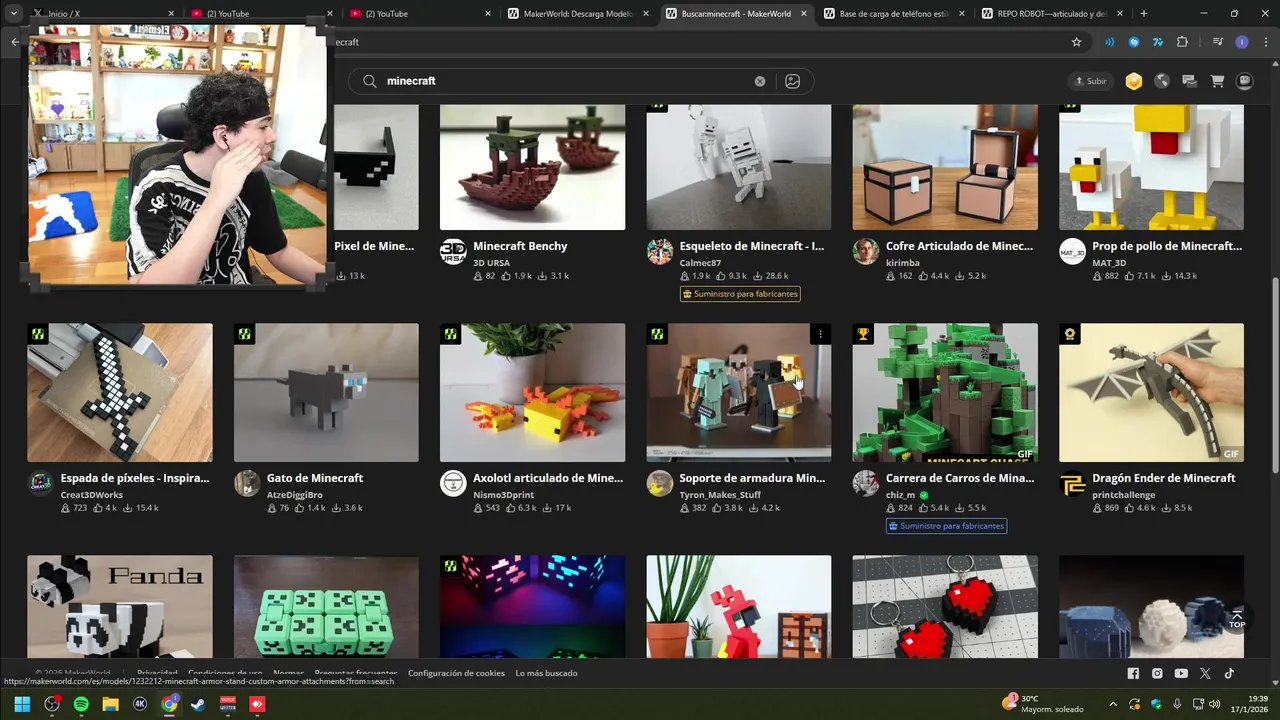The image size is (1280, 720).
Task: Click 3D URSA creator avatar
Action: tap(453, 252)
